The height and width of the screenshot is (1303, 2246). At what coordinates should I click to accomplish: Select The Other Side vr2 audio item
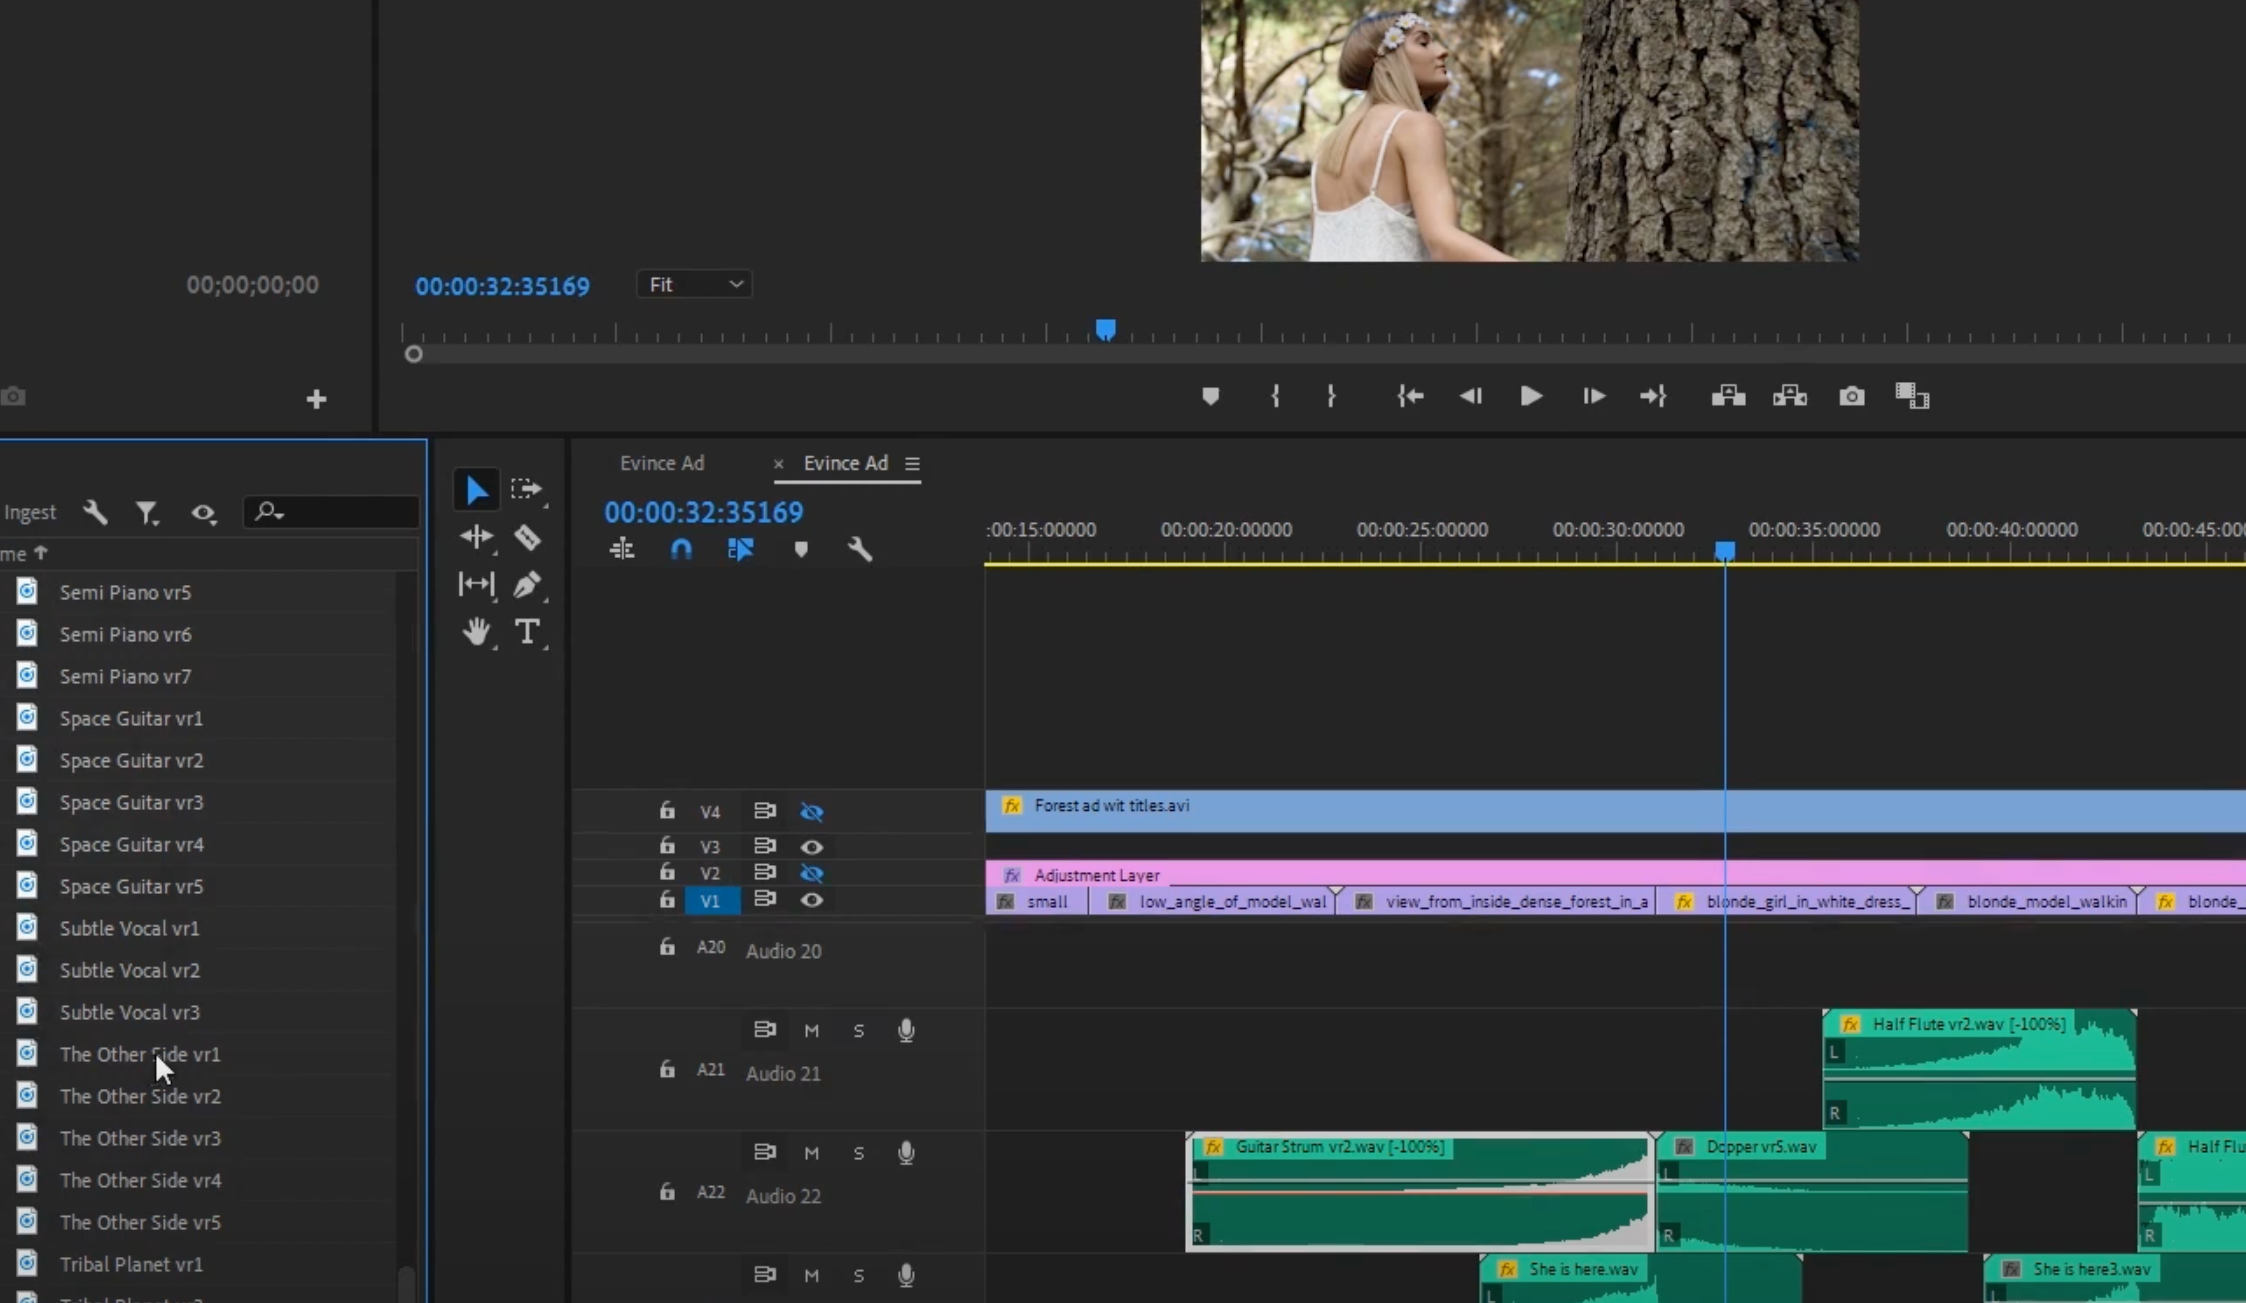(x=140, y=1096)
